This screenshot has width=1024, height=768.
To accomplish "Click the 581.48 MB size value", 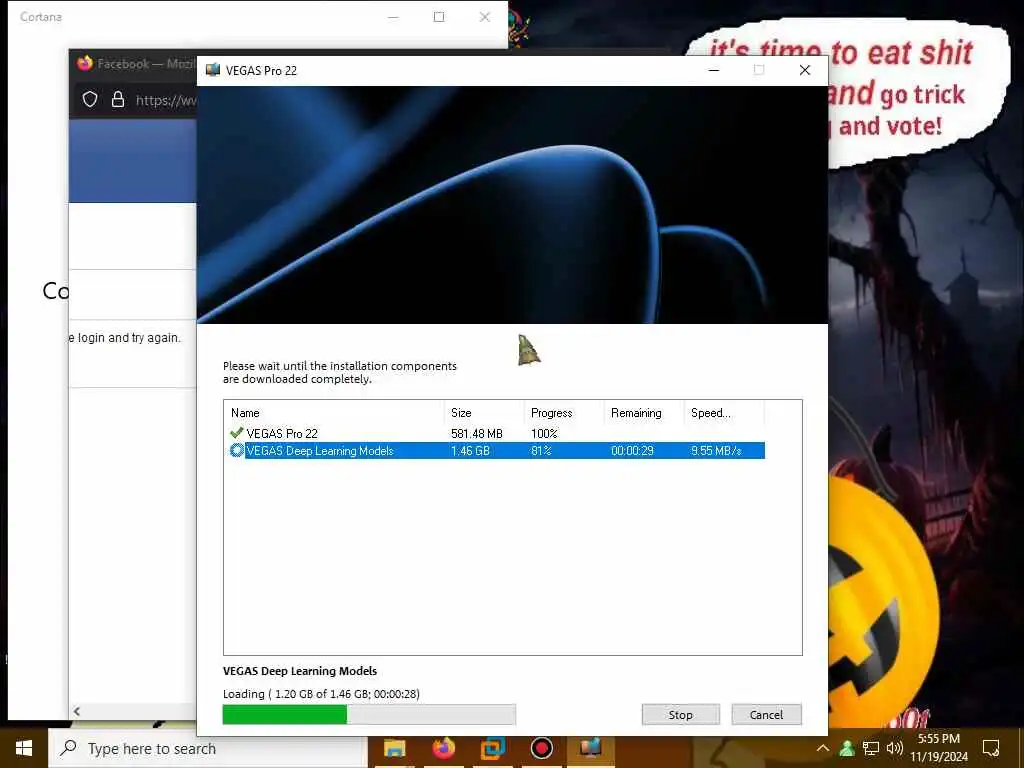I will click(477, 434).
